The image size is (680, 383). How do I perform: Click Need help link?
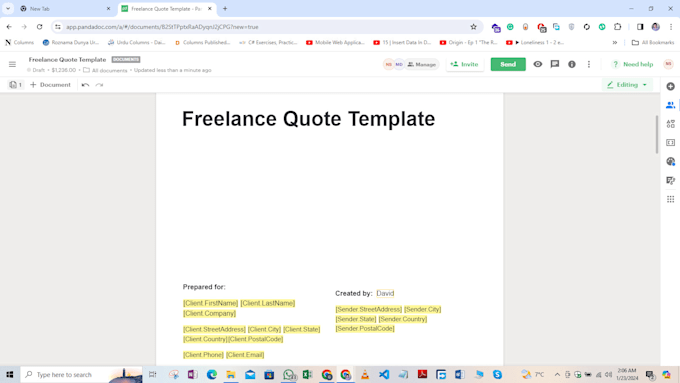632,64
